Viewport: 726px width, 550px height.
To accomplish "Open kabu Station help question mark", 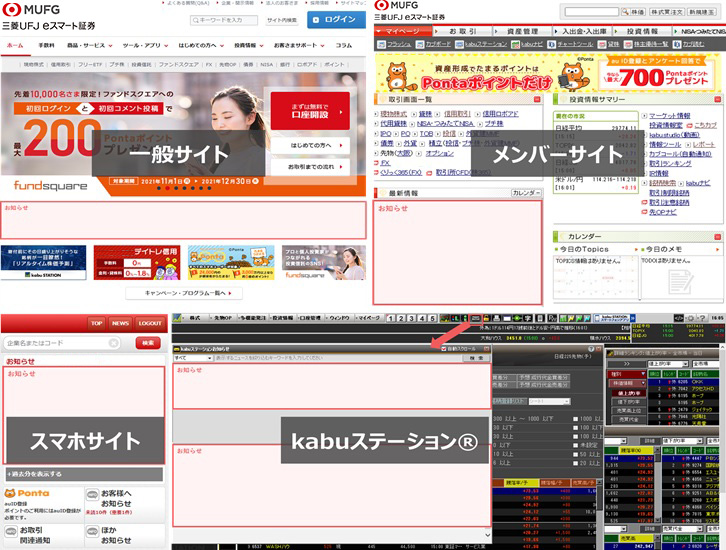I will (x=702, y=318).
